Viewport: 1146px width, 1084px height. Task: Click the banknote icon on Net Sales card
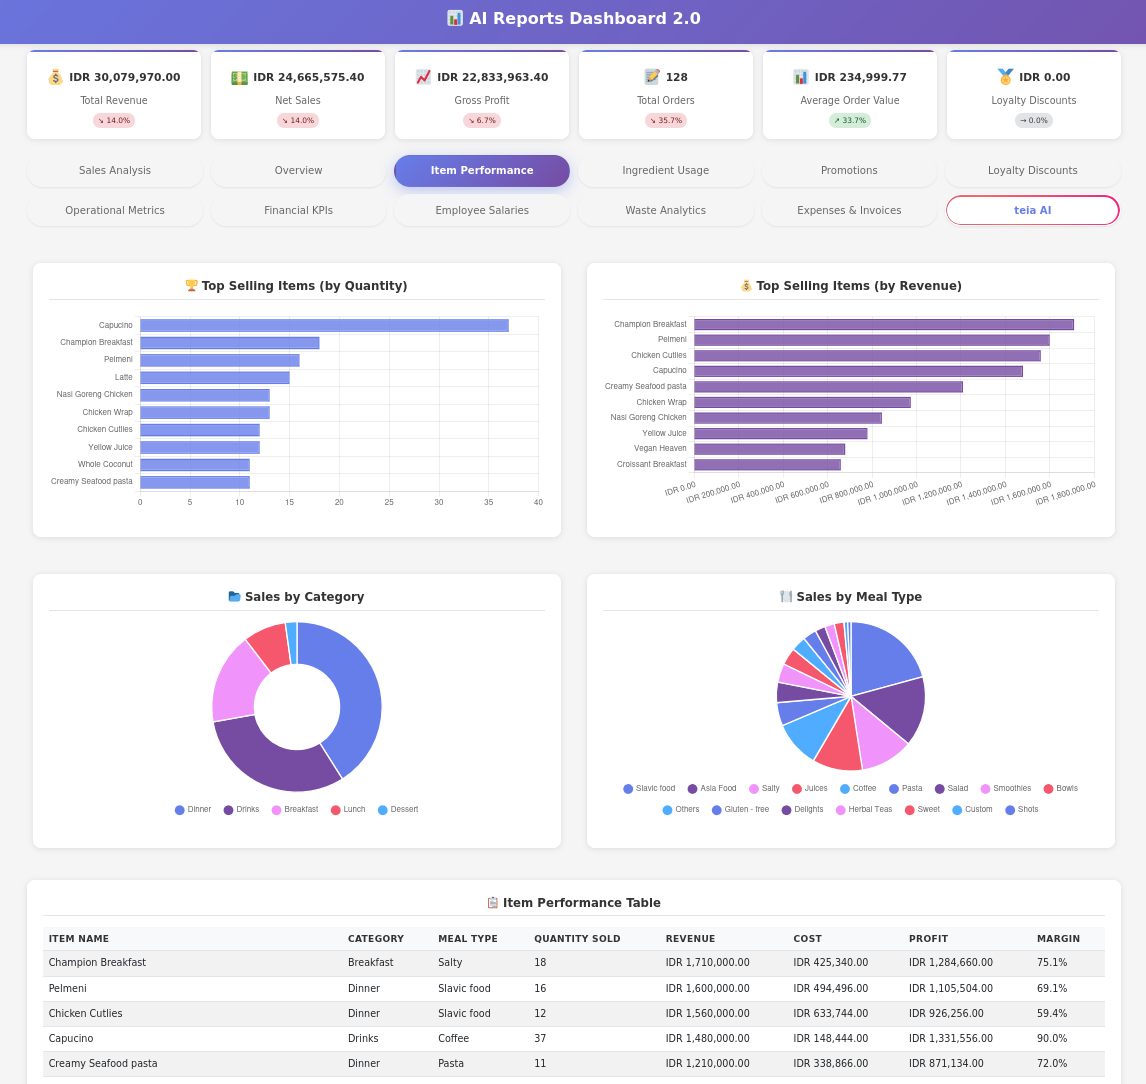[240, 77]
